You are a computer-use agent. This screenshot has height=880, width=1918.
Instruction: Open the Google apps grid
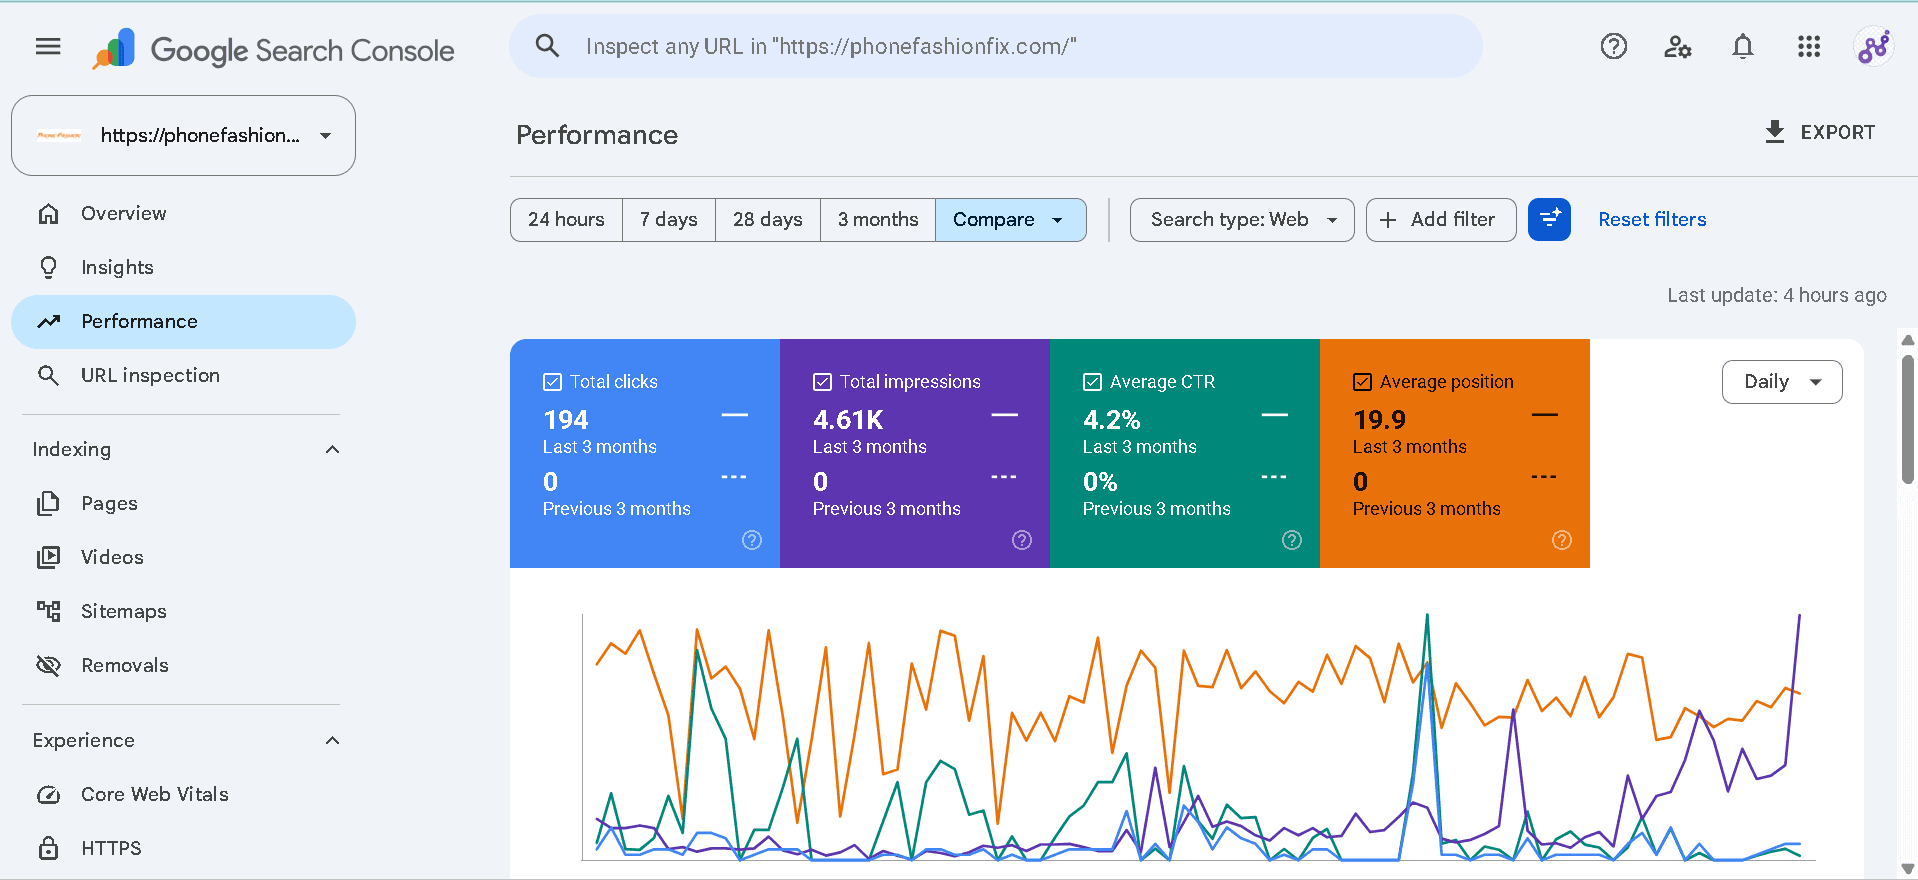[1809, 46]
